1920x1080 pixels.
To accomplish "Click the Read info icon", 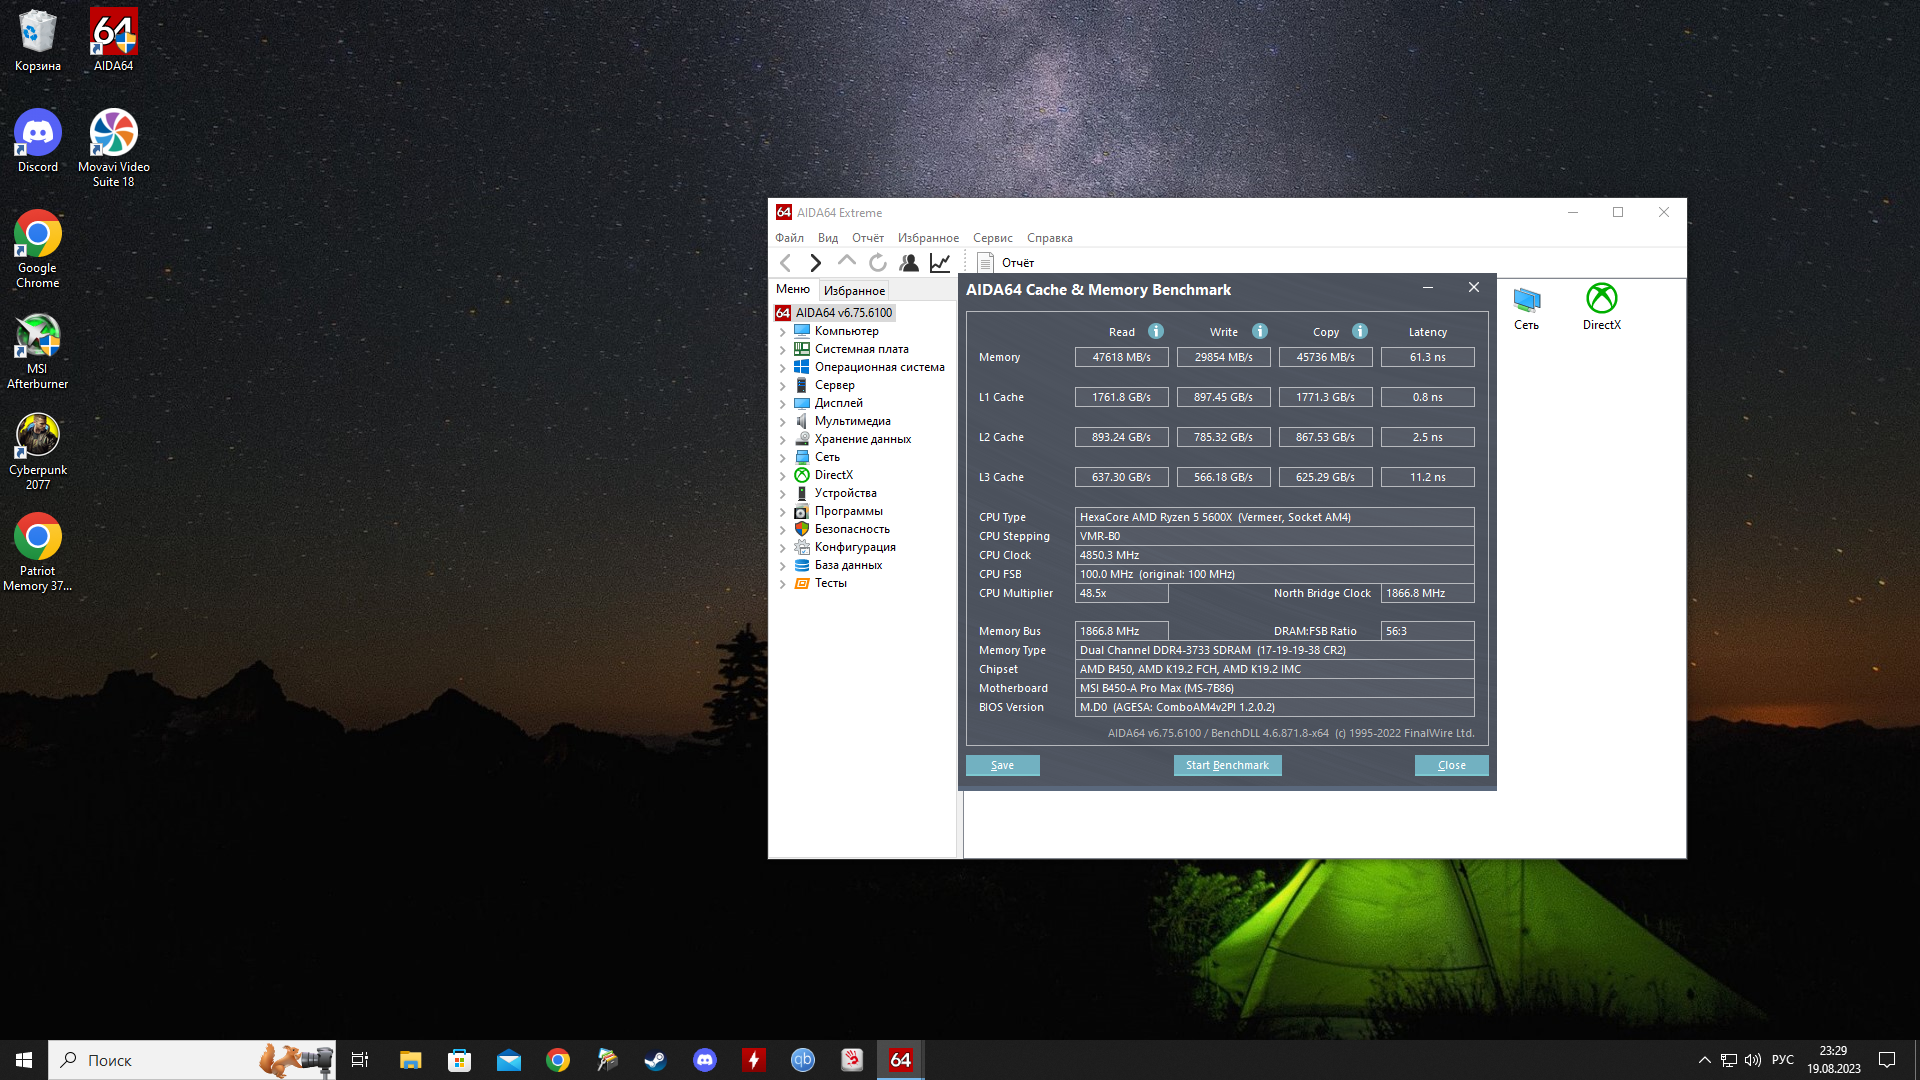I will point(1156,331).
